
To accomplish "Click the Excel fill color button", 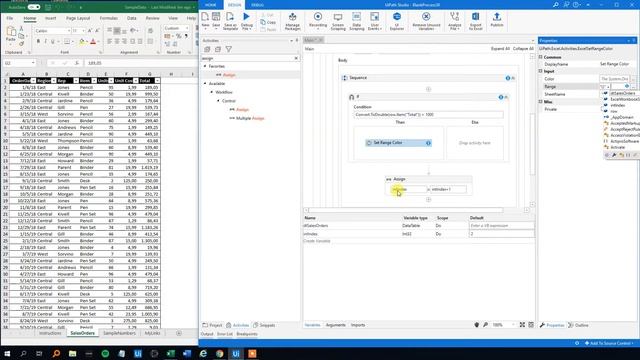I will 82,41.
